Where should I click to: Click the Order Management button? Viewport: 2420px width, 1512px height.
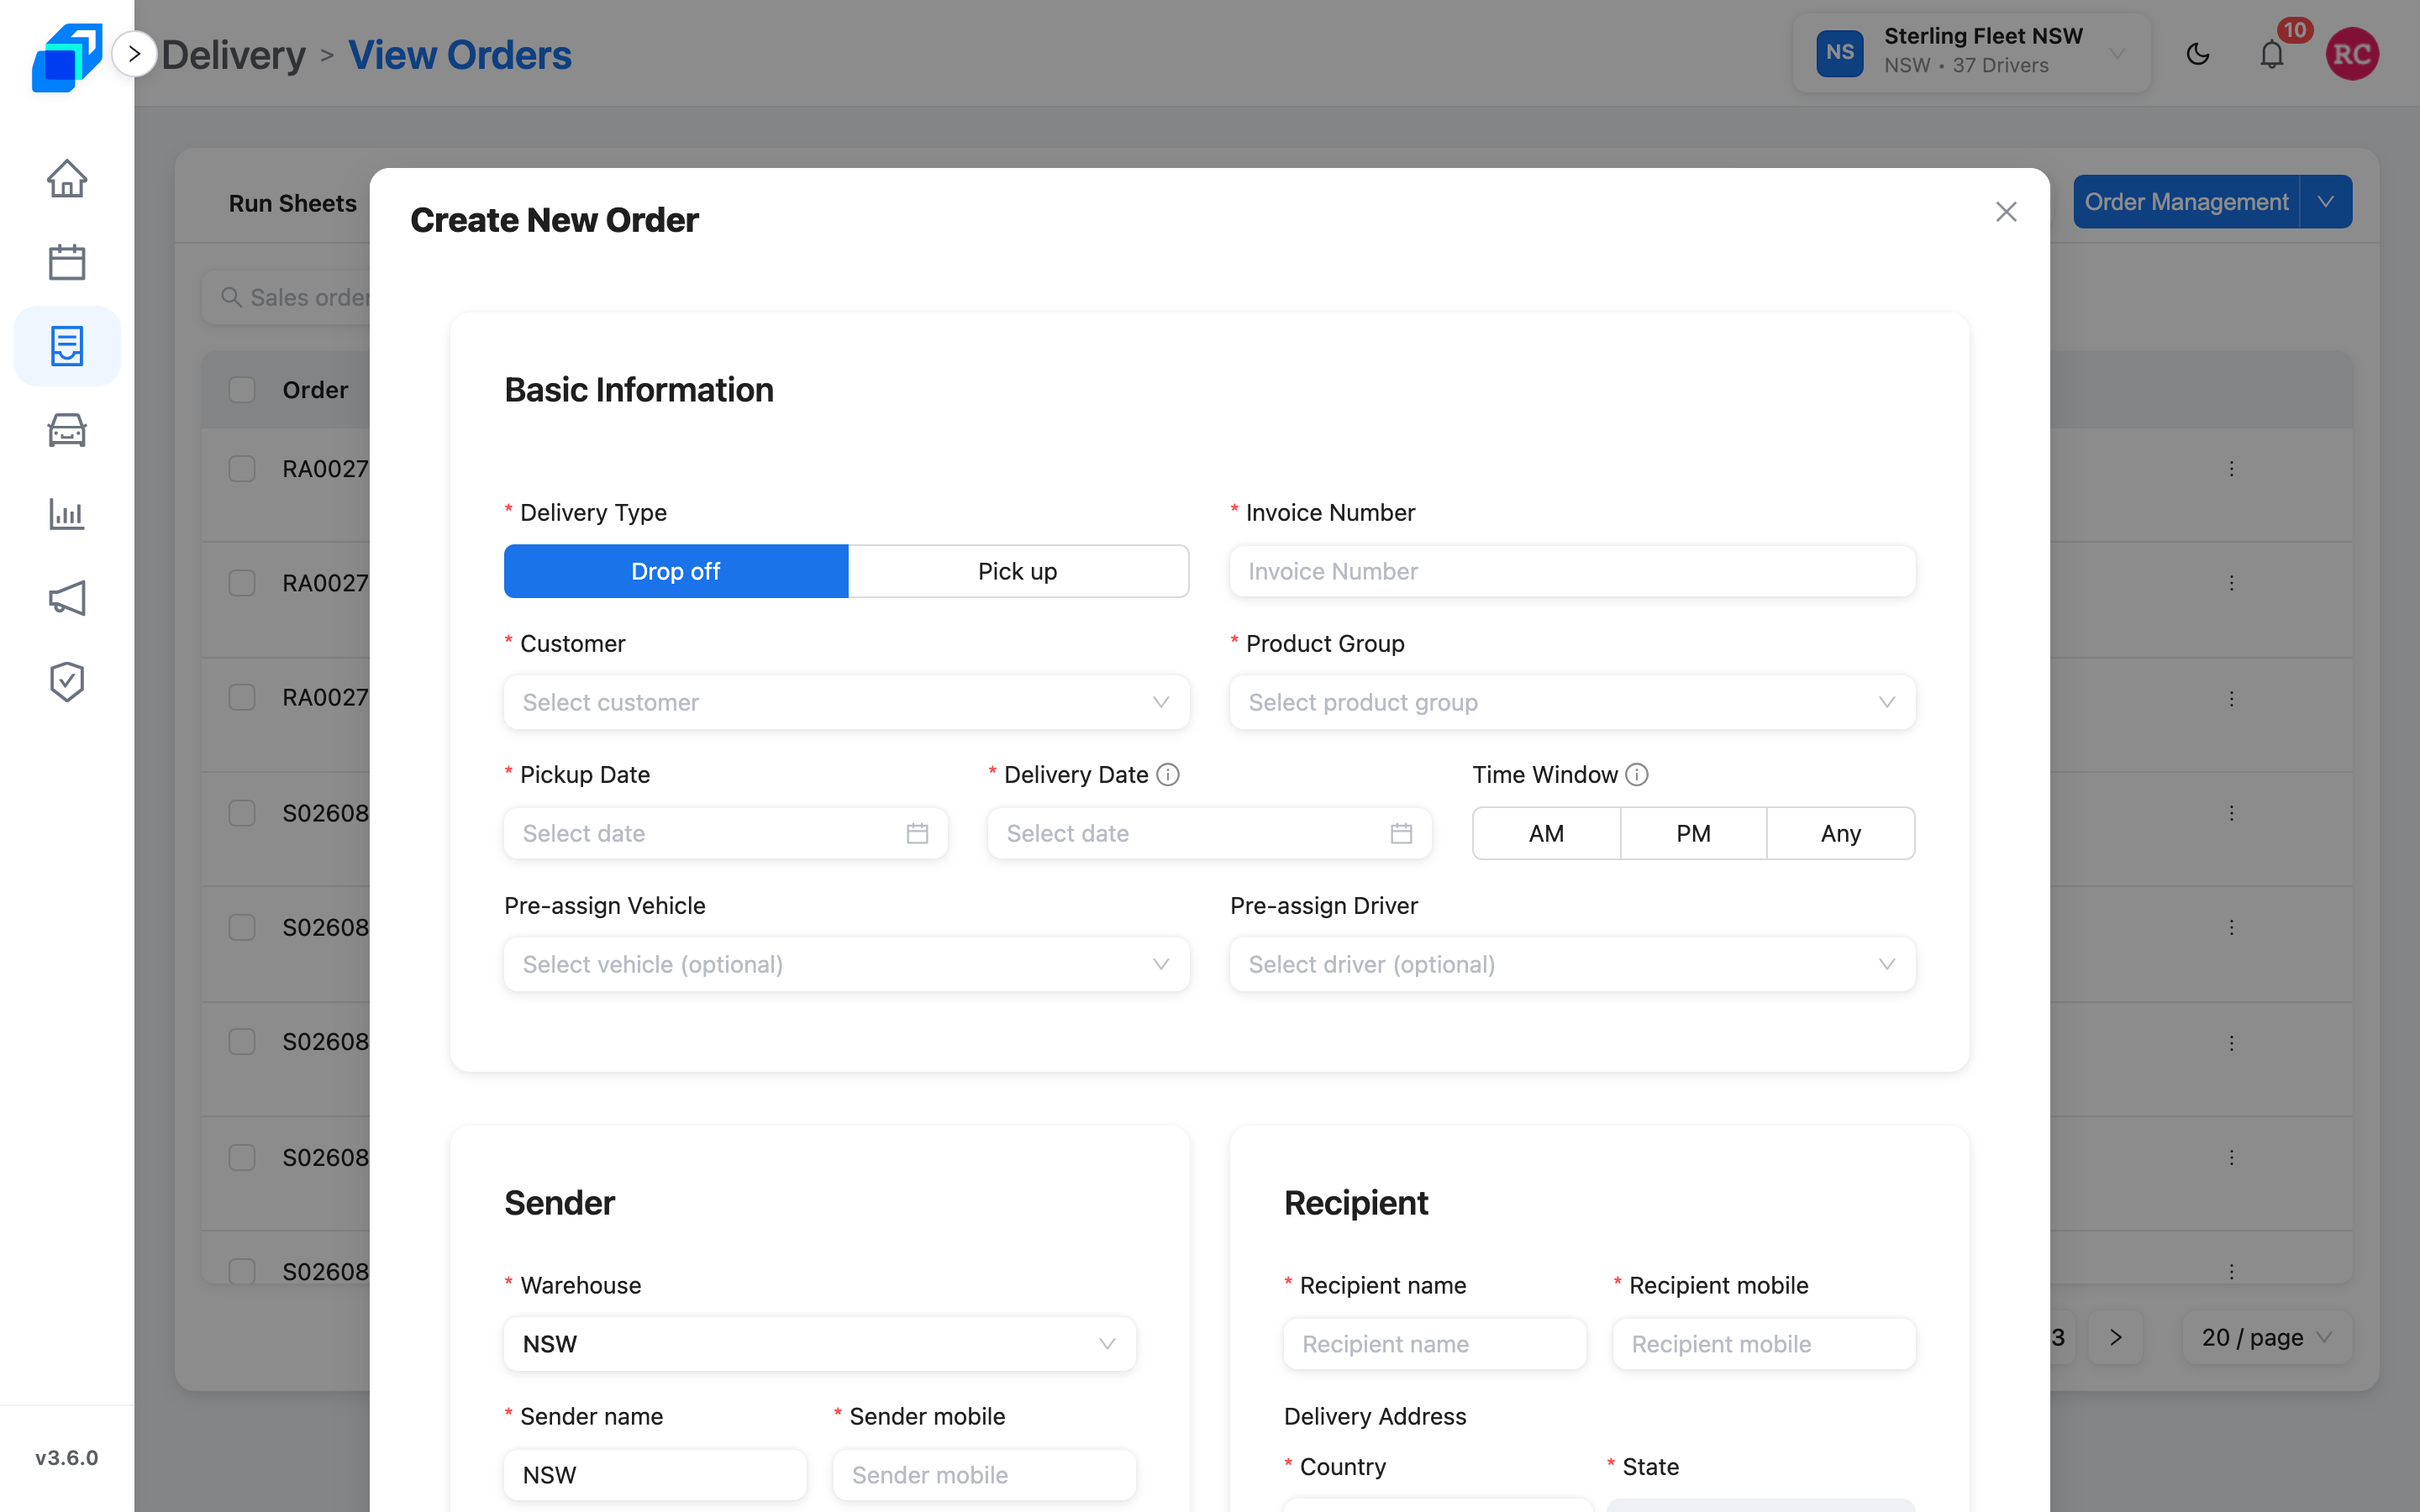(2187, 202)
